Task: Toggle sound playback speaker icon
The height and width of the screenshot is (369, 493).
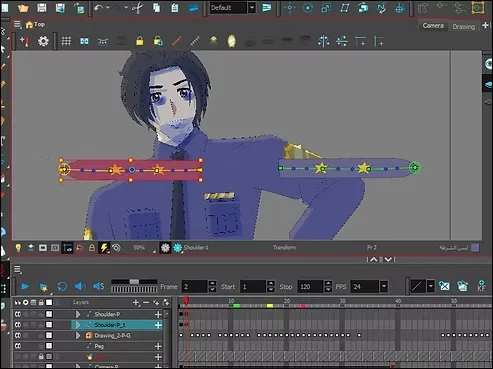Action: 80,286
